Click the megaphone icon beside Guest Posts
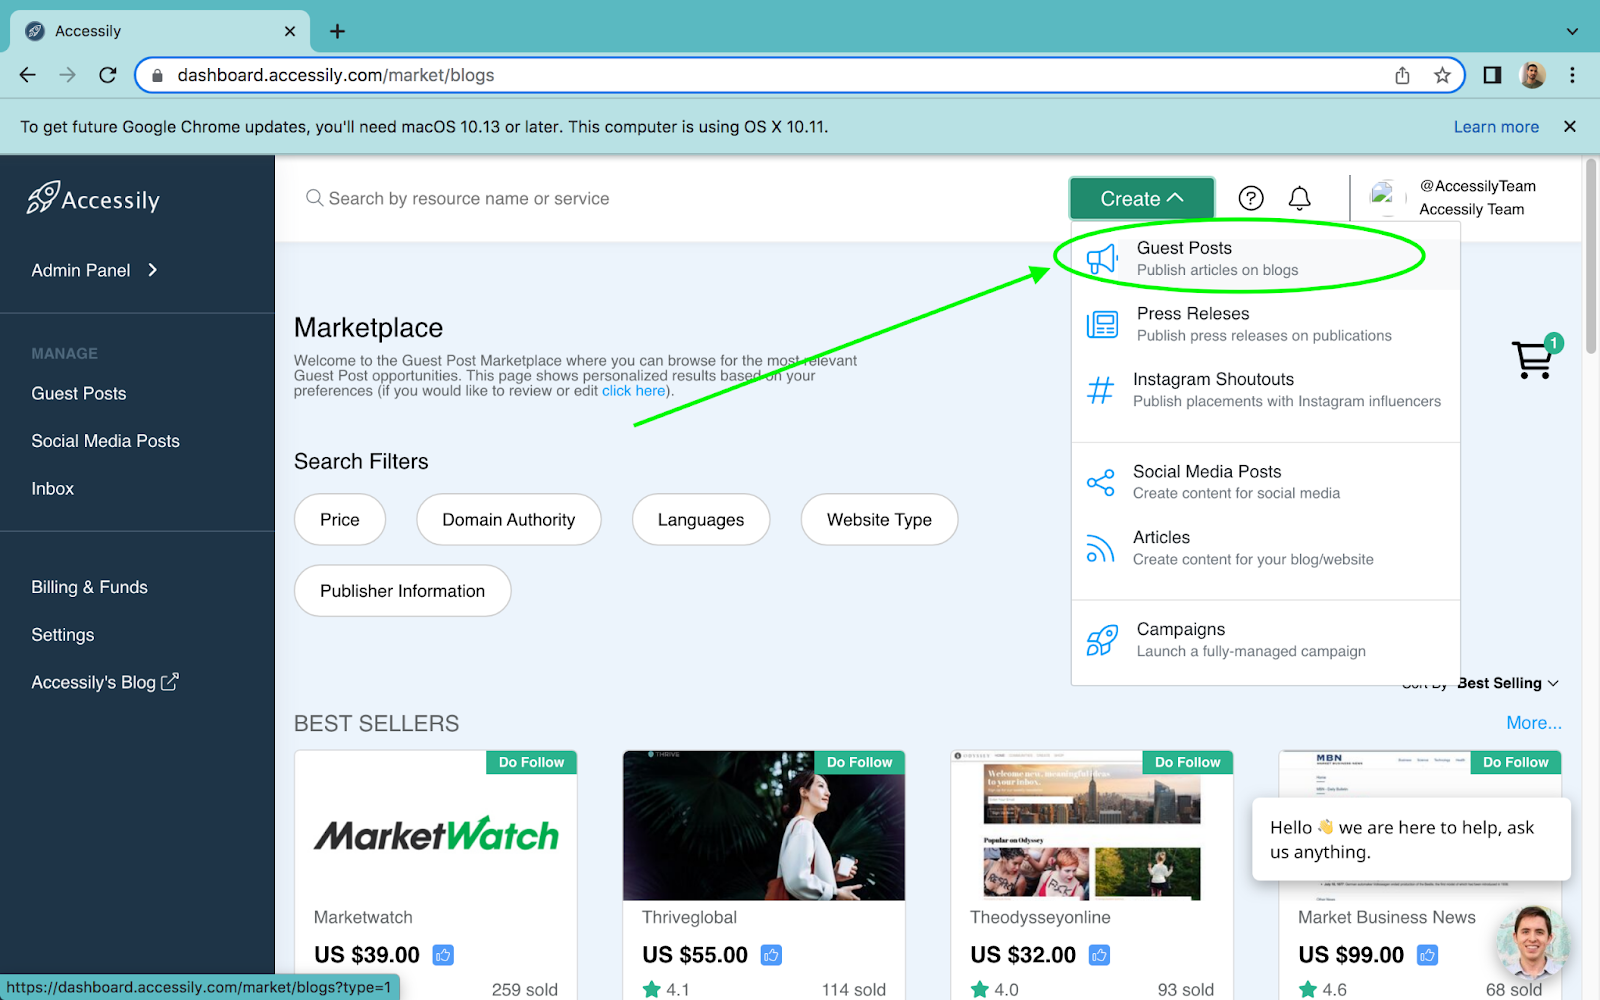The image size is (1600, 1000). pyautogui.click(x=1102, y=259)
